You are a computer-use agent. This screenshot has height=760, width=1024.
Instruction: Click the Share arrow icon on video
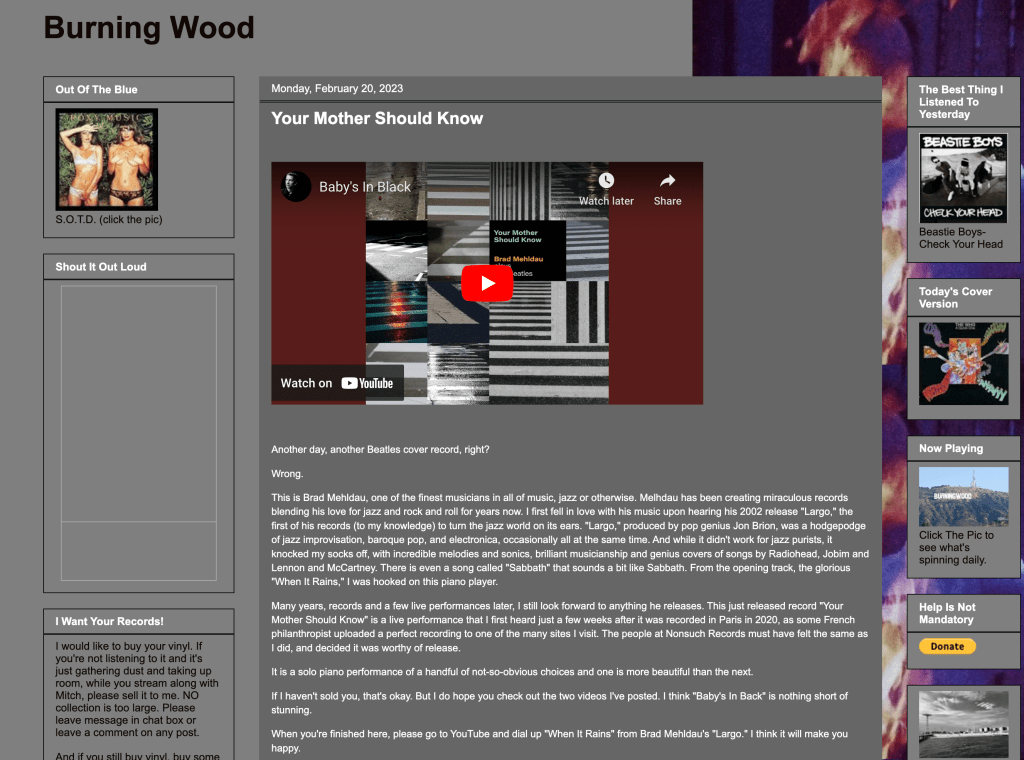(667, 181)
